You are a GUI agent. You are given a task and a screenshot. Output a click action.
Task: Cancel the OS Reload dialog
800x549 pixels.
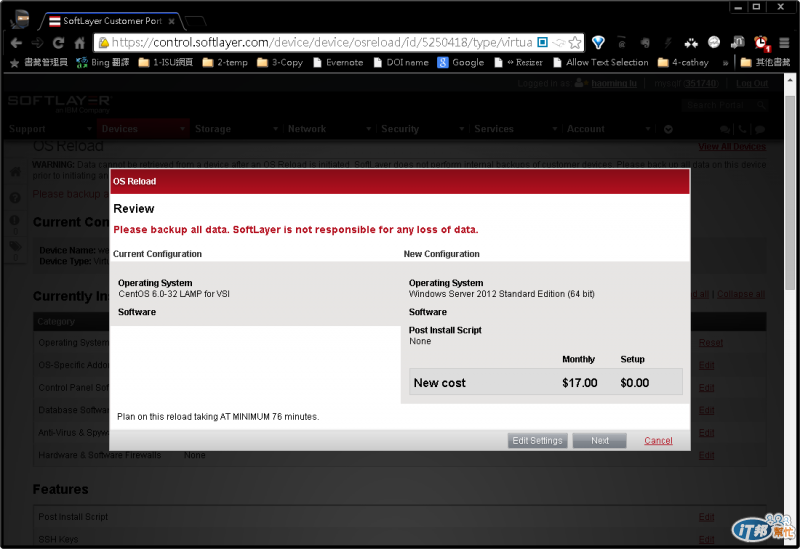pos(658,440)
